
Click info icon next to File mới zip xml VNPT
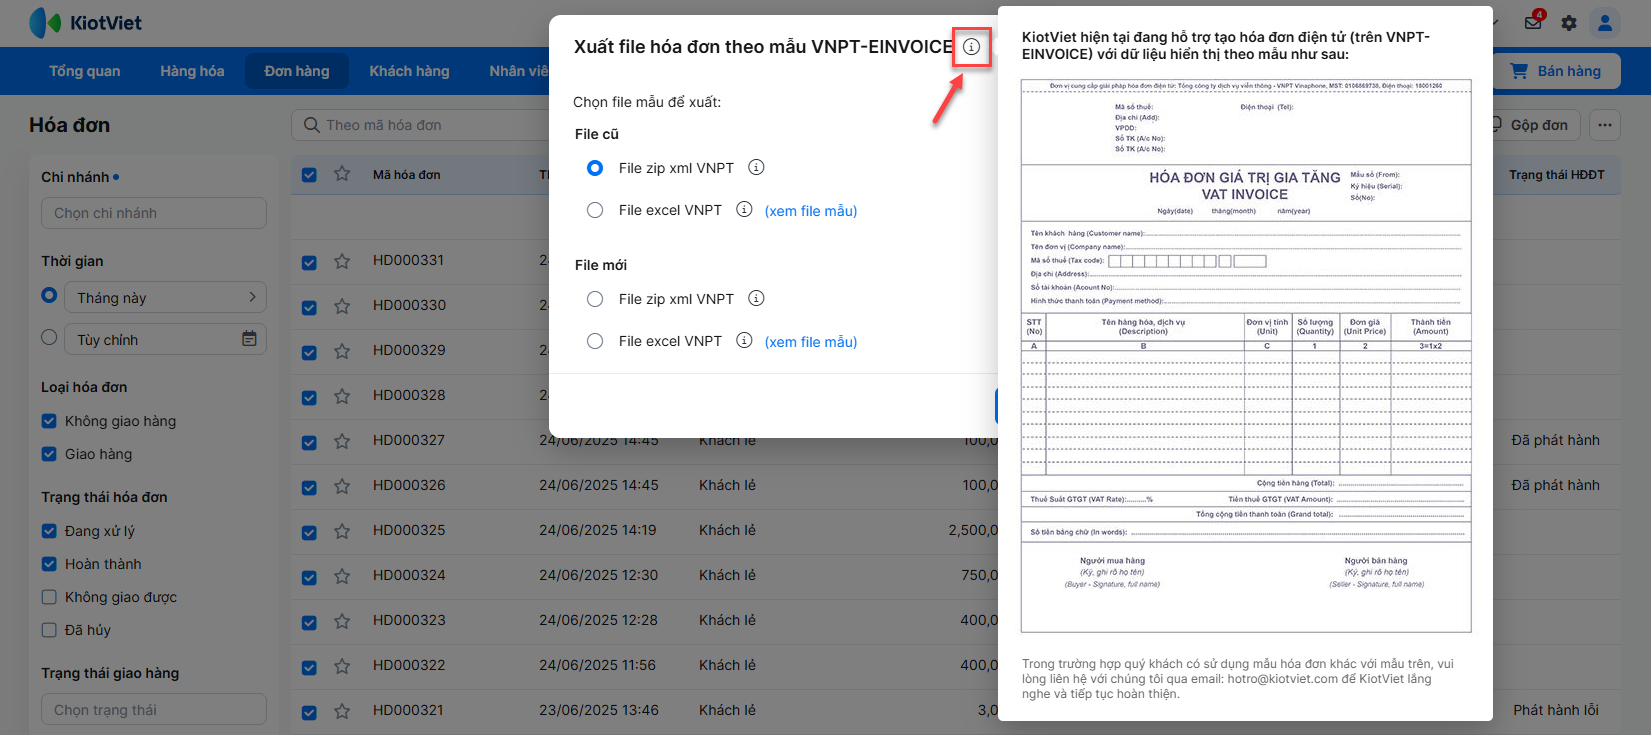coord(756,298)
